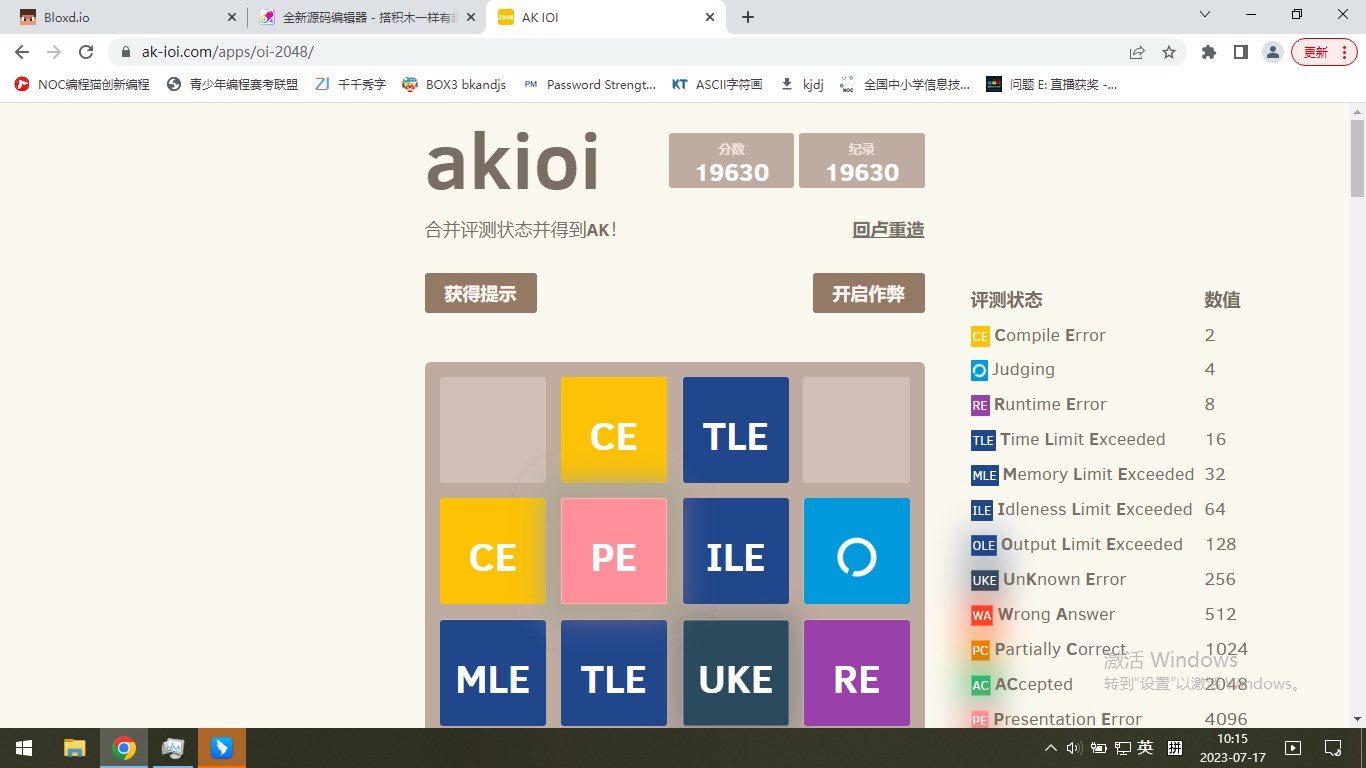Click the akioi page title
Viewport: 1366px width, 768px height.
point(512,161)
